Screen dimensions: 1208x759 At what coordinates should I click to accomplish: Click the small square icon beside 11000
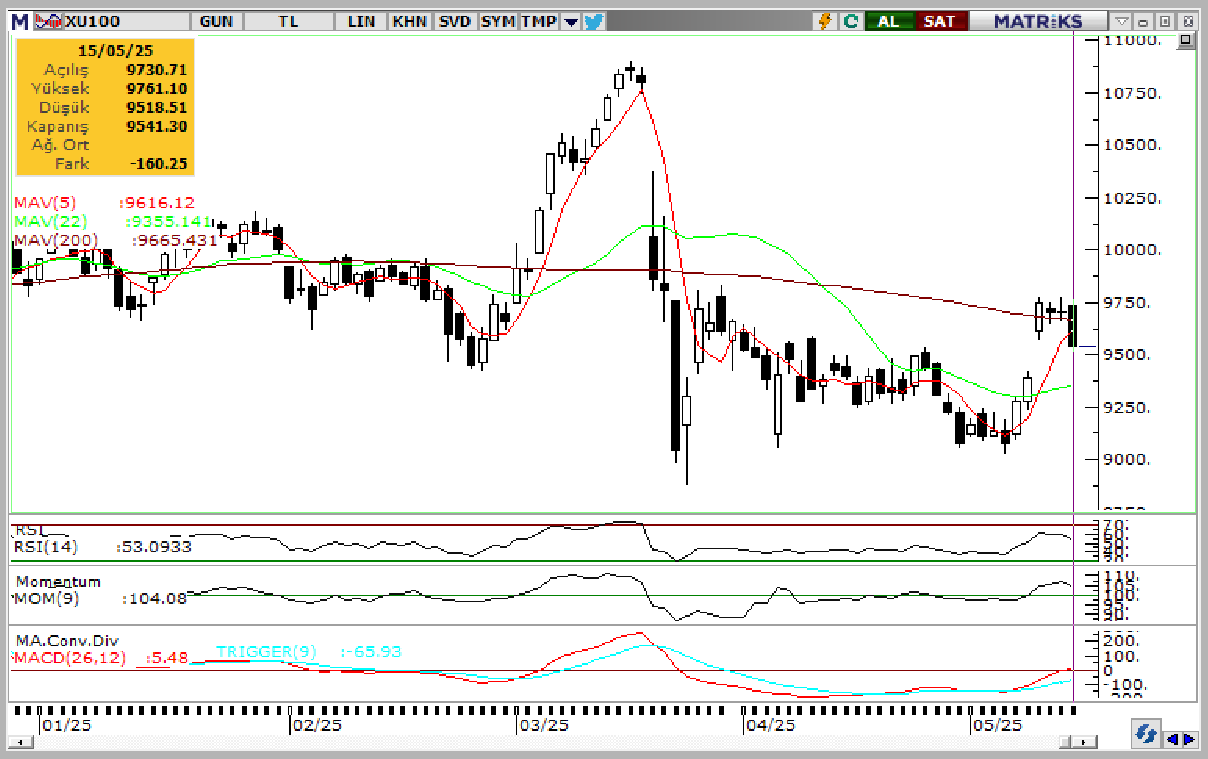coord(1186,41)
